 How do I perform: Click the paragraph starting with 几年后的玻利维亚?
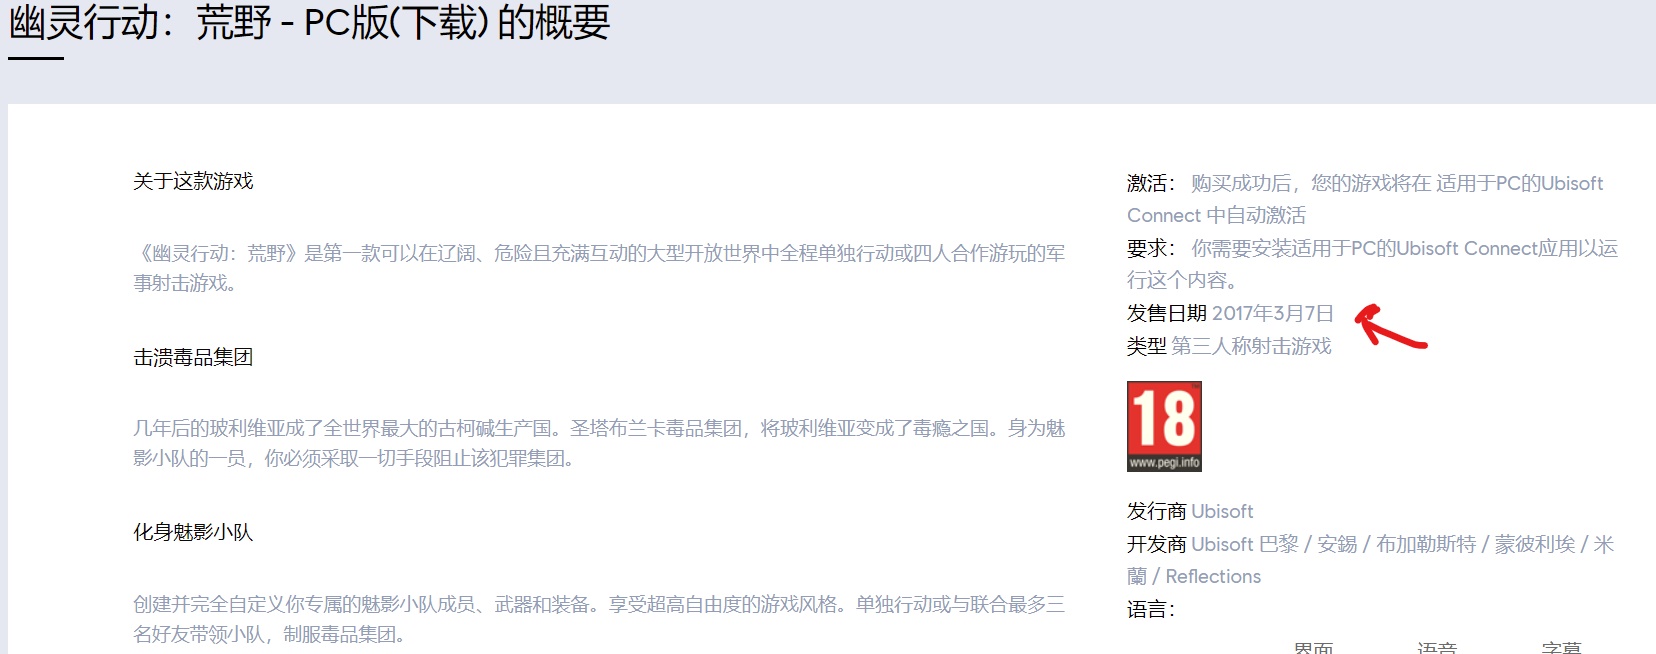[x=599, y=443]
